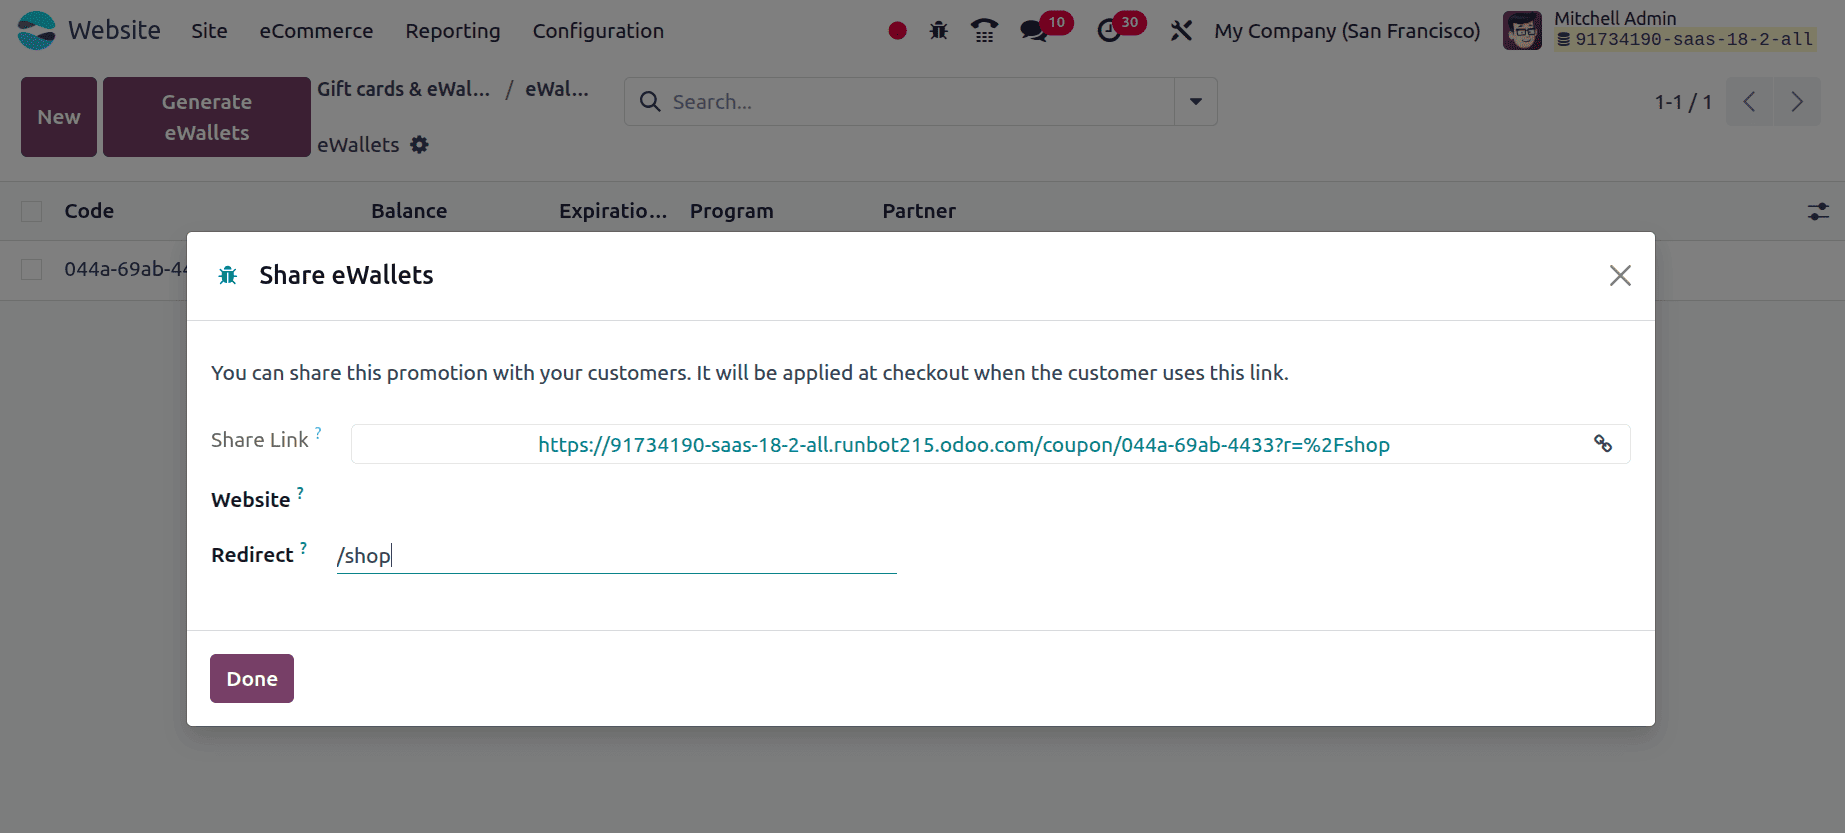The height and width of the screenshot is (833, 1845).
Task: Open the VoIP phone icon
Action: click(x=984, y=31)
